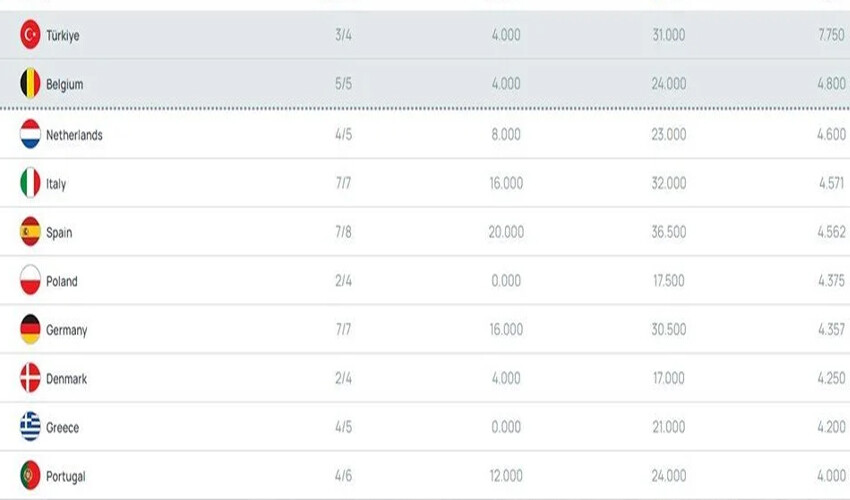850x500 pixels.
Task: Click Türkiye's 7.750 average value
Action: (x=831, y=36)
